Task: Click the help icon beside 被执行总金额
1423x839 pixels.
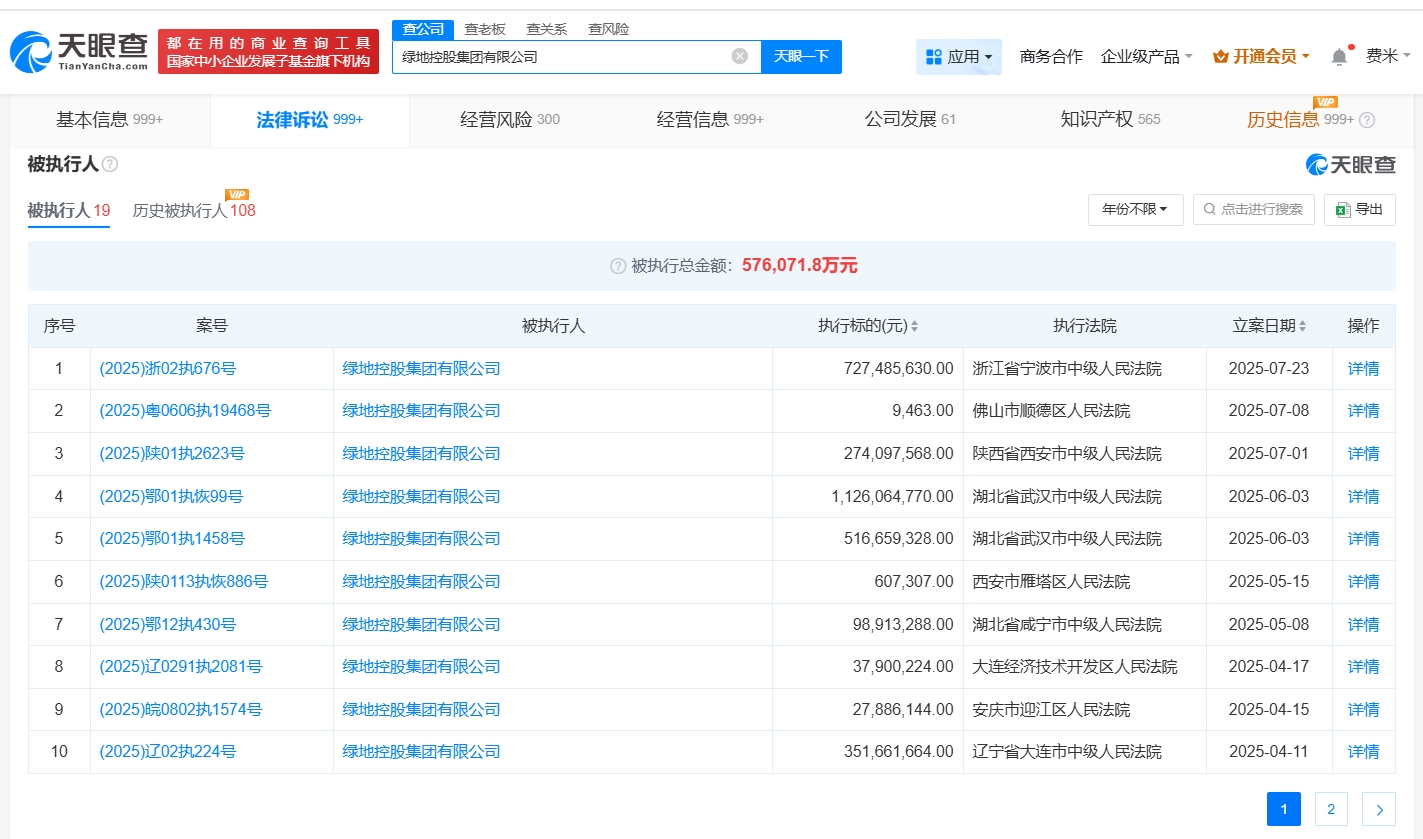Action: (618, 266)
